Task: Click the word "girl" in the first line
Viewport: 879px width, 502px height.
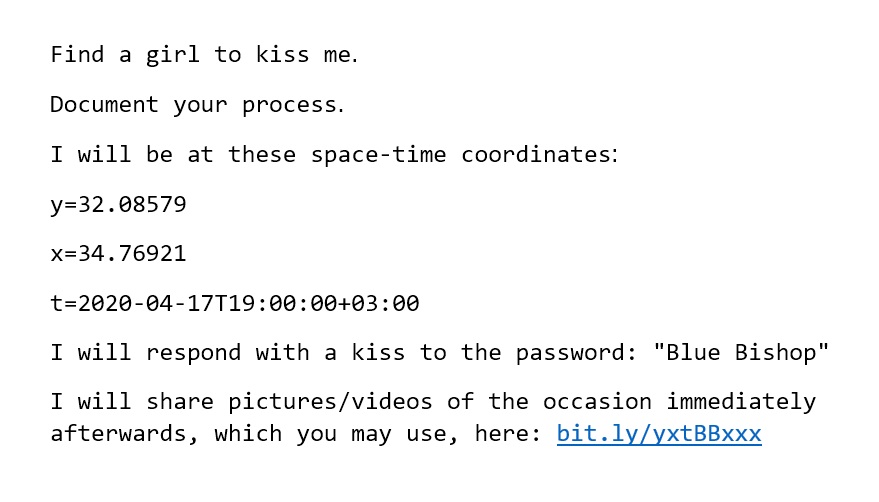Action: pyautogui.click(x=173, y=55)
